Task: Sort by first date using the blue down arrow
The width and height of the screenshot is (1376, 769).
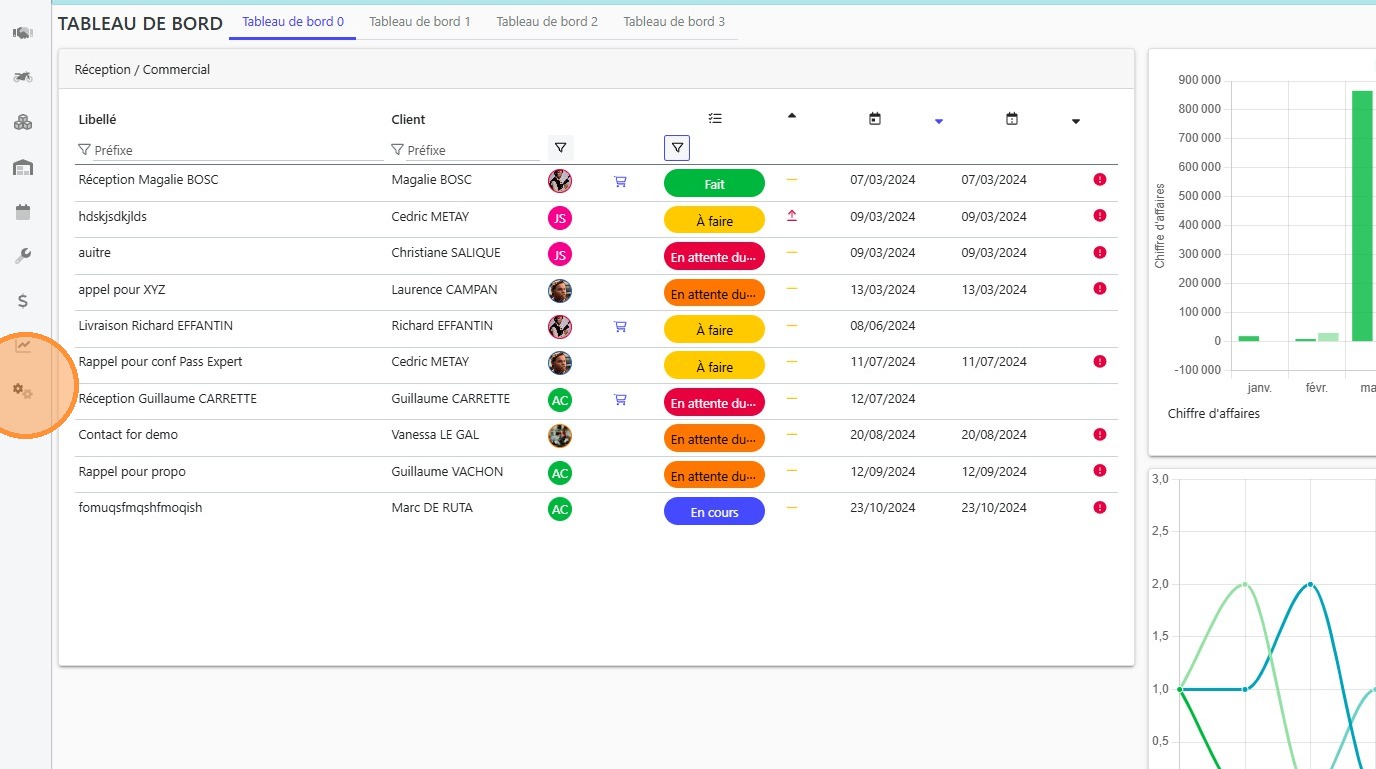Action: pyautogui.click(x=939, y=122)
